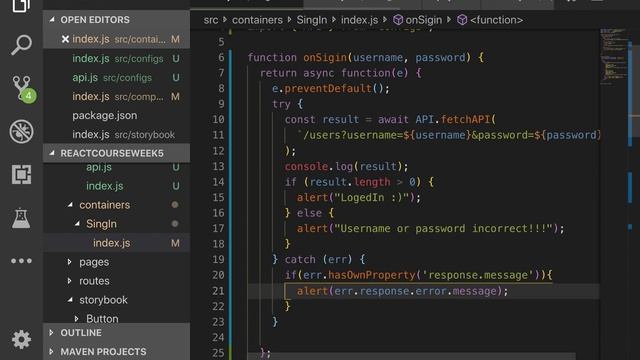Click 'console.log(result);' line
This screenshot has width=640, height=360.
pos(346,167)
